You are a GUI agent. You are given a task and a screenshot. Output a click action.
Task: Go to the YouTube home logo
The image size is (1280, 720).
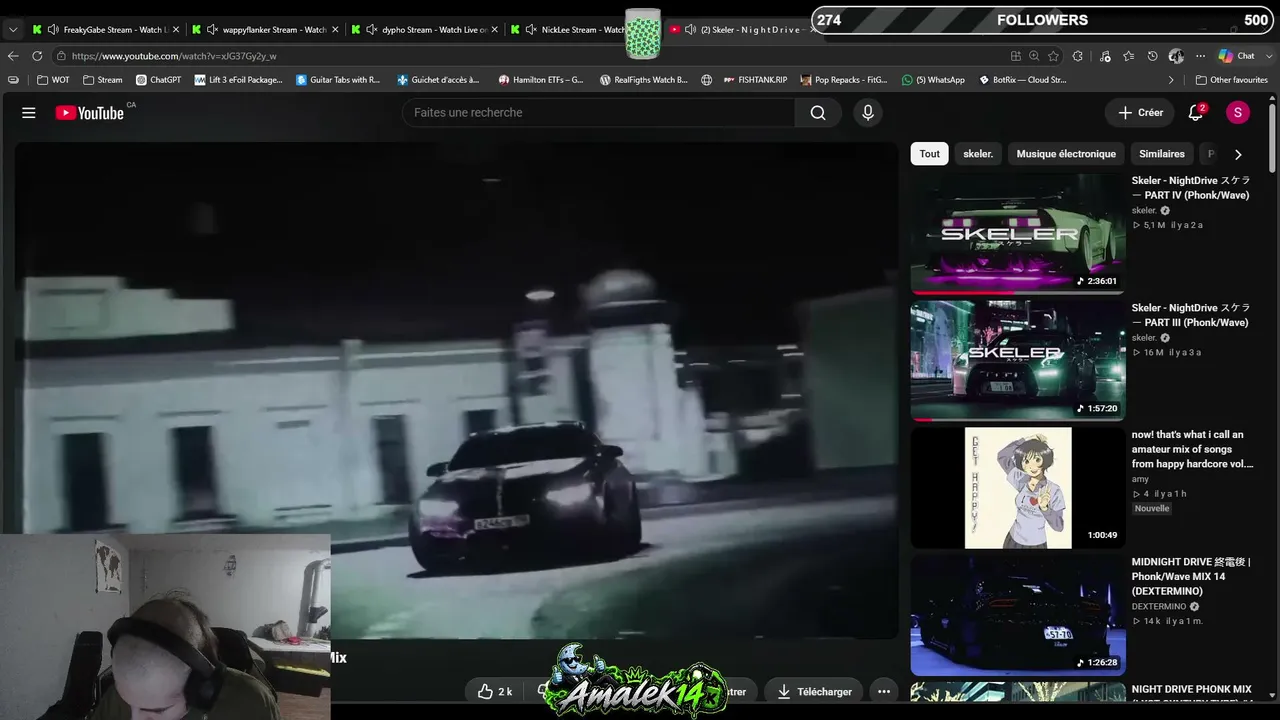tap(89, 113)
